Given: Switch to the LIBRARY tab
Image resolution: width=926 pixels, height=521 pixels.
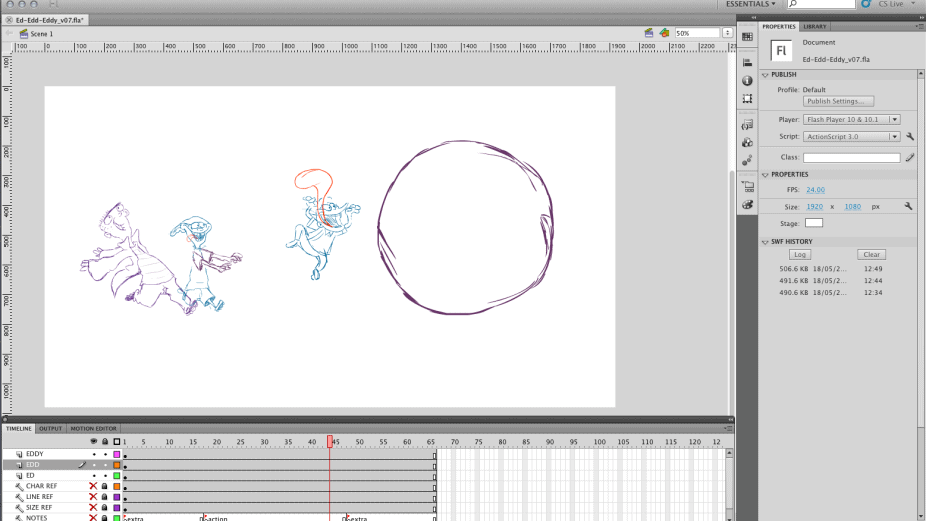Looking at the screenshot, I should 814,26.
